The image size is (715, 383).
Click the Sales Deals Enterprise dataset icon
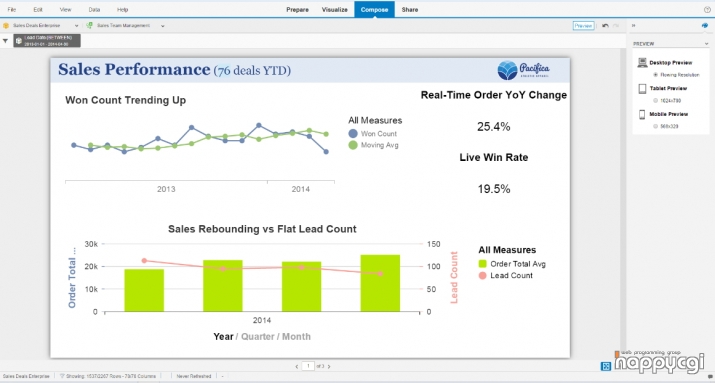coord(6,26)
